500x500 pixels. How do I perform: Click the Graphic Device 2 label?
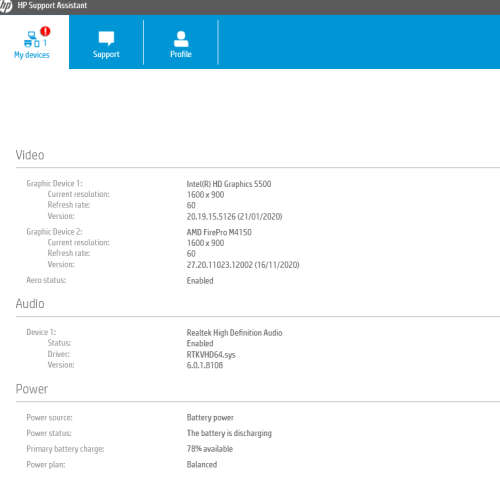(54, 232)
